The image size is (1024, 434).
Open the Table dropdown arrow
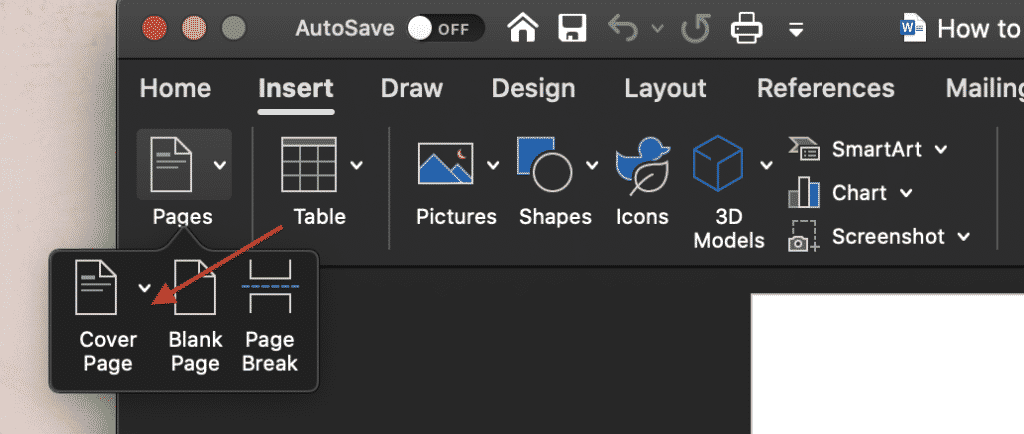click(x=356, y=164)
